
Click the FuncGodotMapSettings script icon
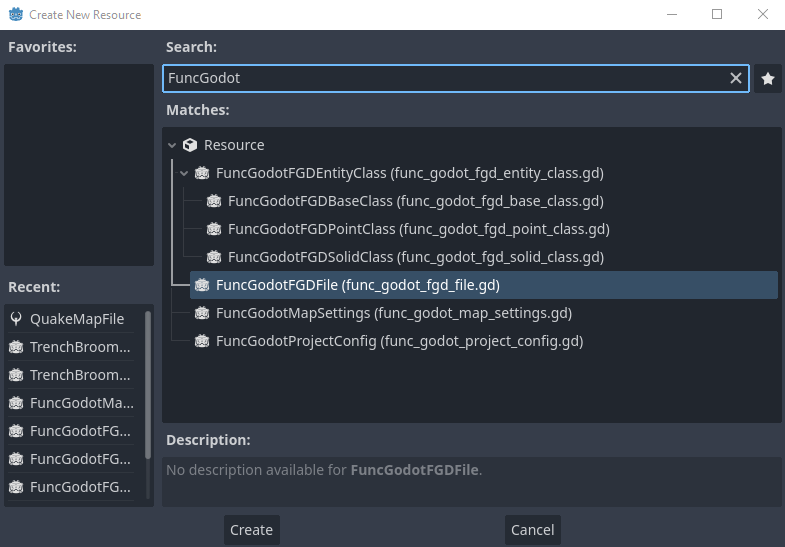[202, 313]
